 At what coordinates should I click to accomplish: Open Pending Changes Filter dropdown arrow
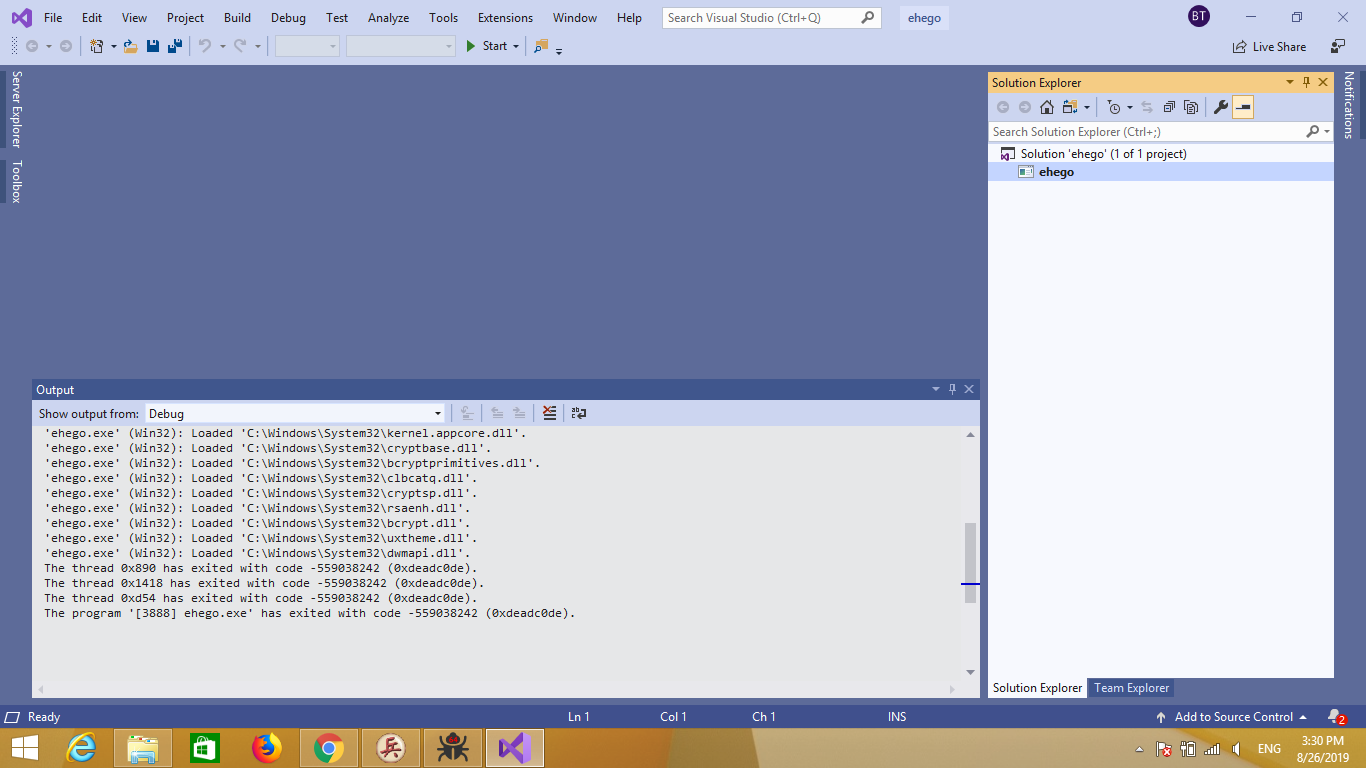(1130, 107)
